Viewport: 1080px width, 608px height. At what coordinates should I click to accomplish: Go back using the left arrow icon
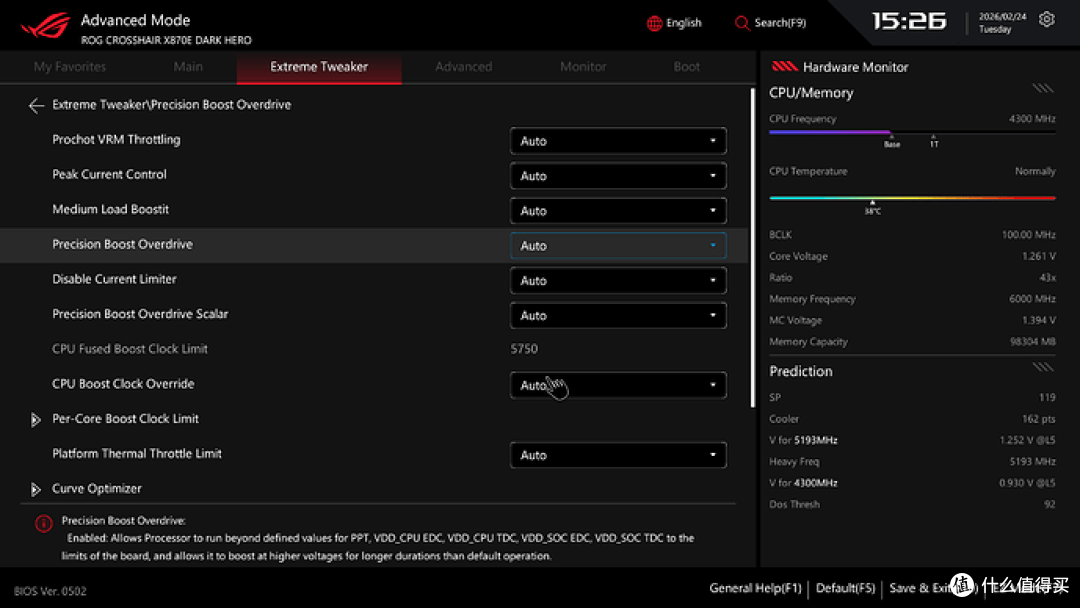point(36,105)
